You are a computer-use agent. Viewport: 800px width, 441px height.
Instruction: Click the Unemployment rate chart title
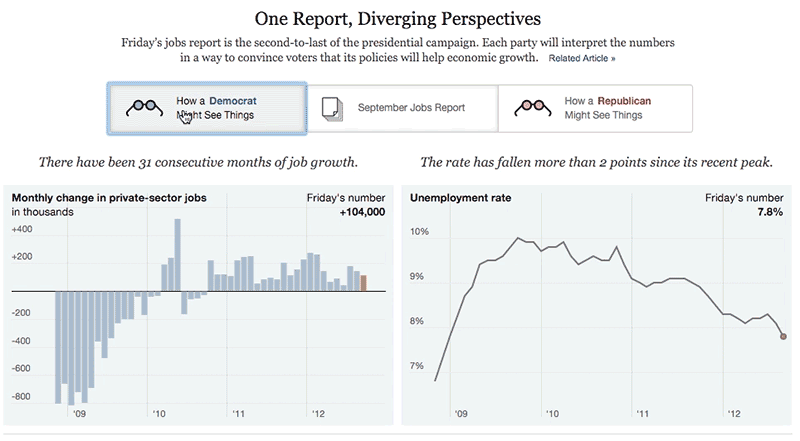[x=460, y=198]
